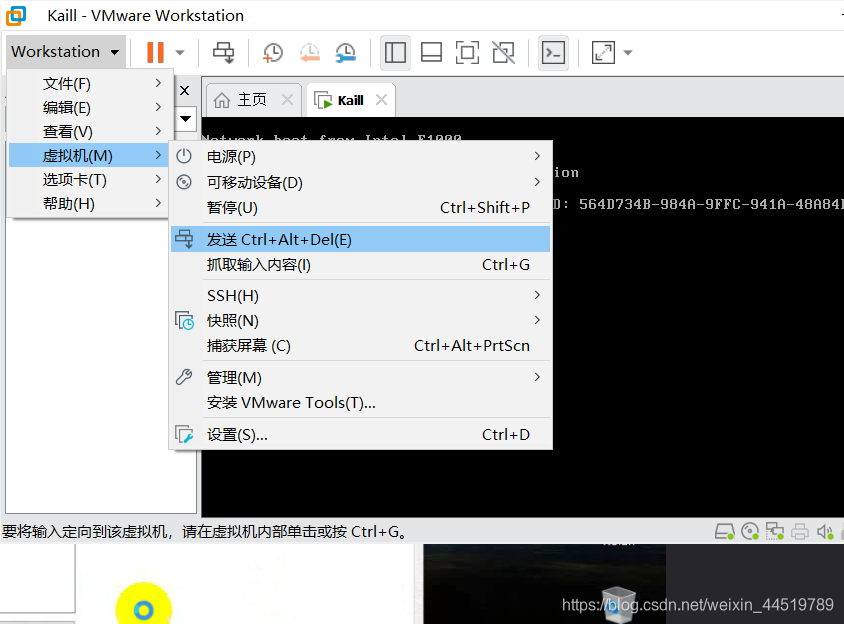
Task: Click the printer status bar icon
Action: (x=800, y=532)
